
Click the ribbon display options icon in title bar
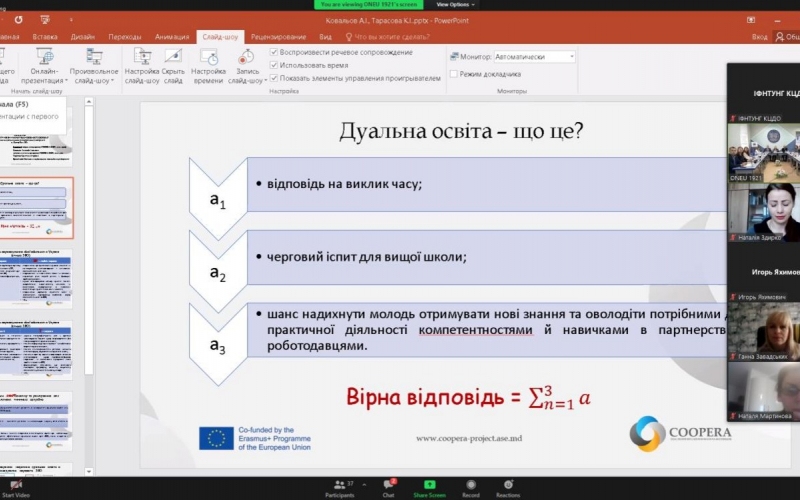[751, 20]
